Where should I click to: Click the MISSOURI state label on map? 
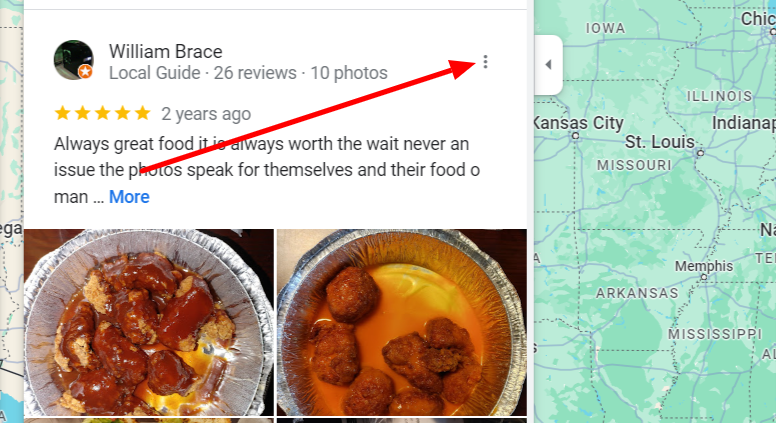[634, 165]
